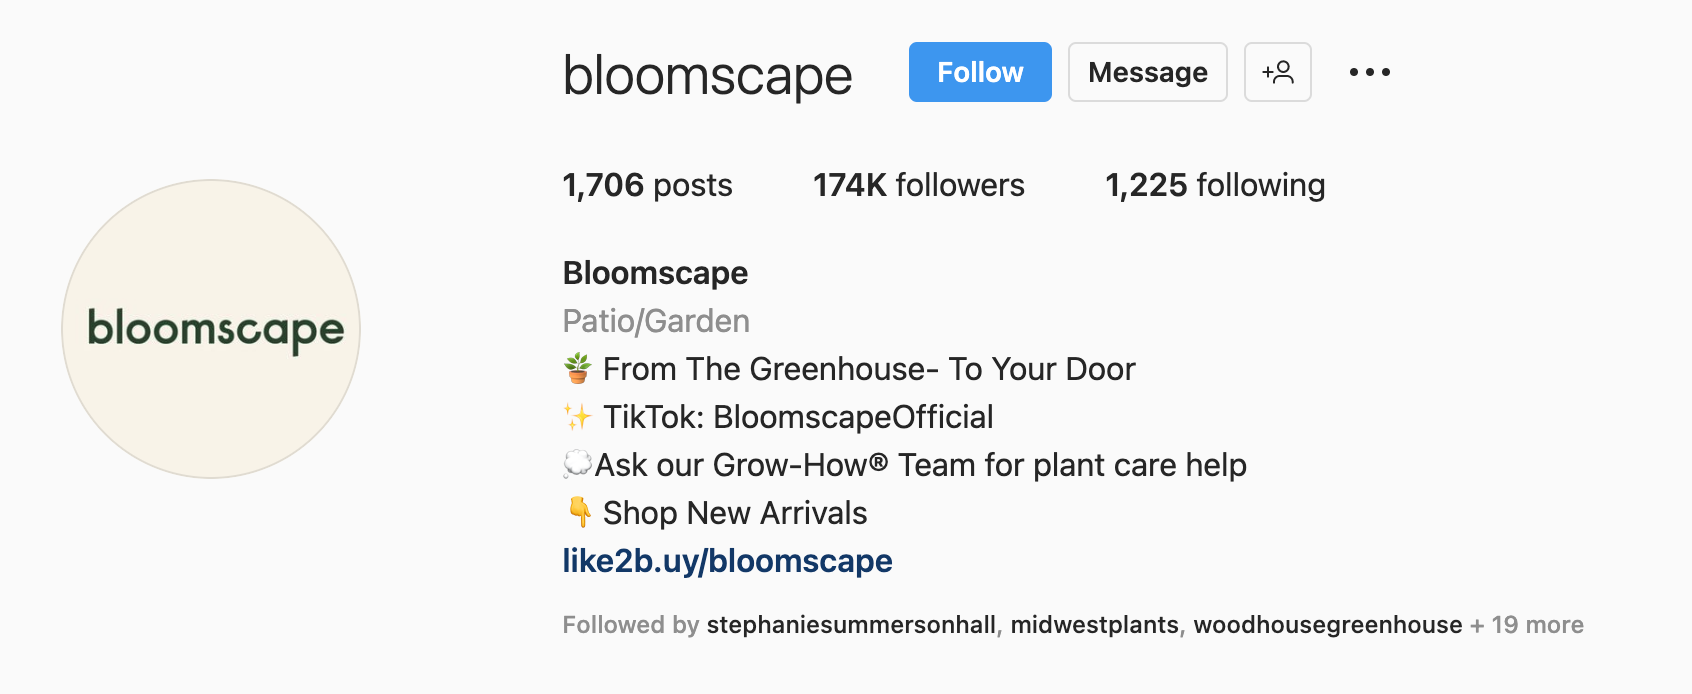Open the woodhousegreenhouse profile
The height and width of the screenshot is (694, 1692).
1327,625
